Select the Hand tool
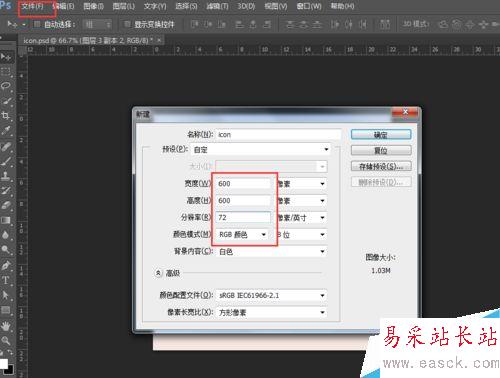 click(x=6, y=326)
